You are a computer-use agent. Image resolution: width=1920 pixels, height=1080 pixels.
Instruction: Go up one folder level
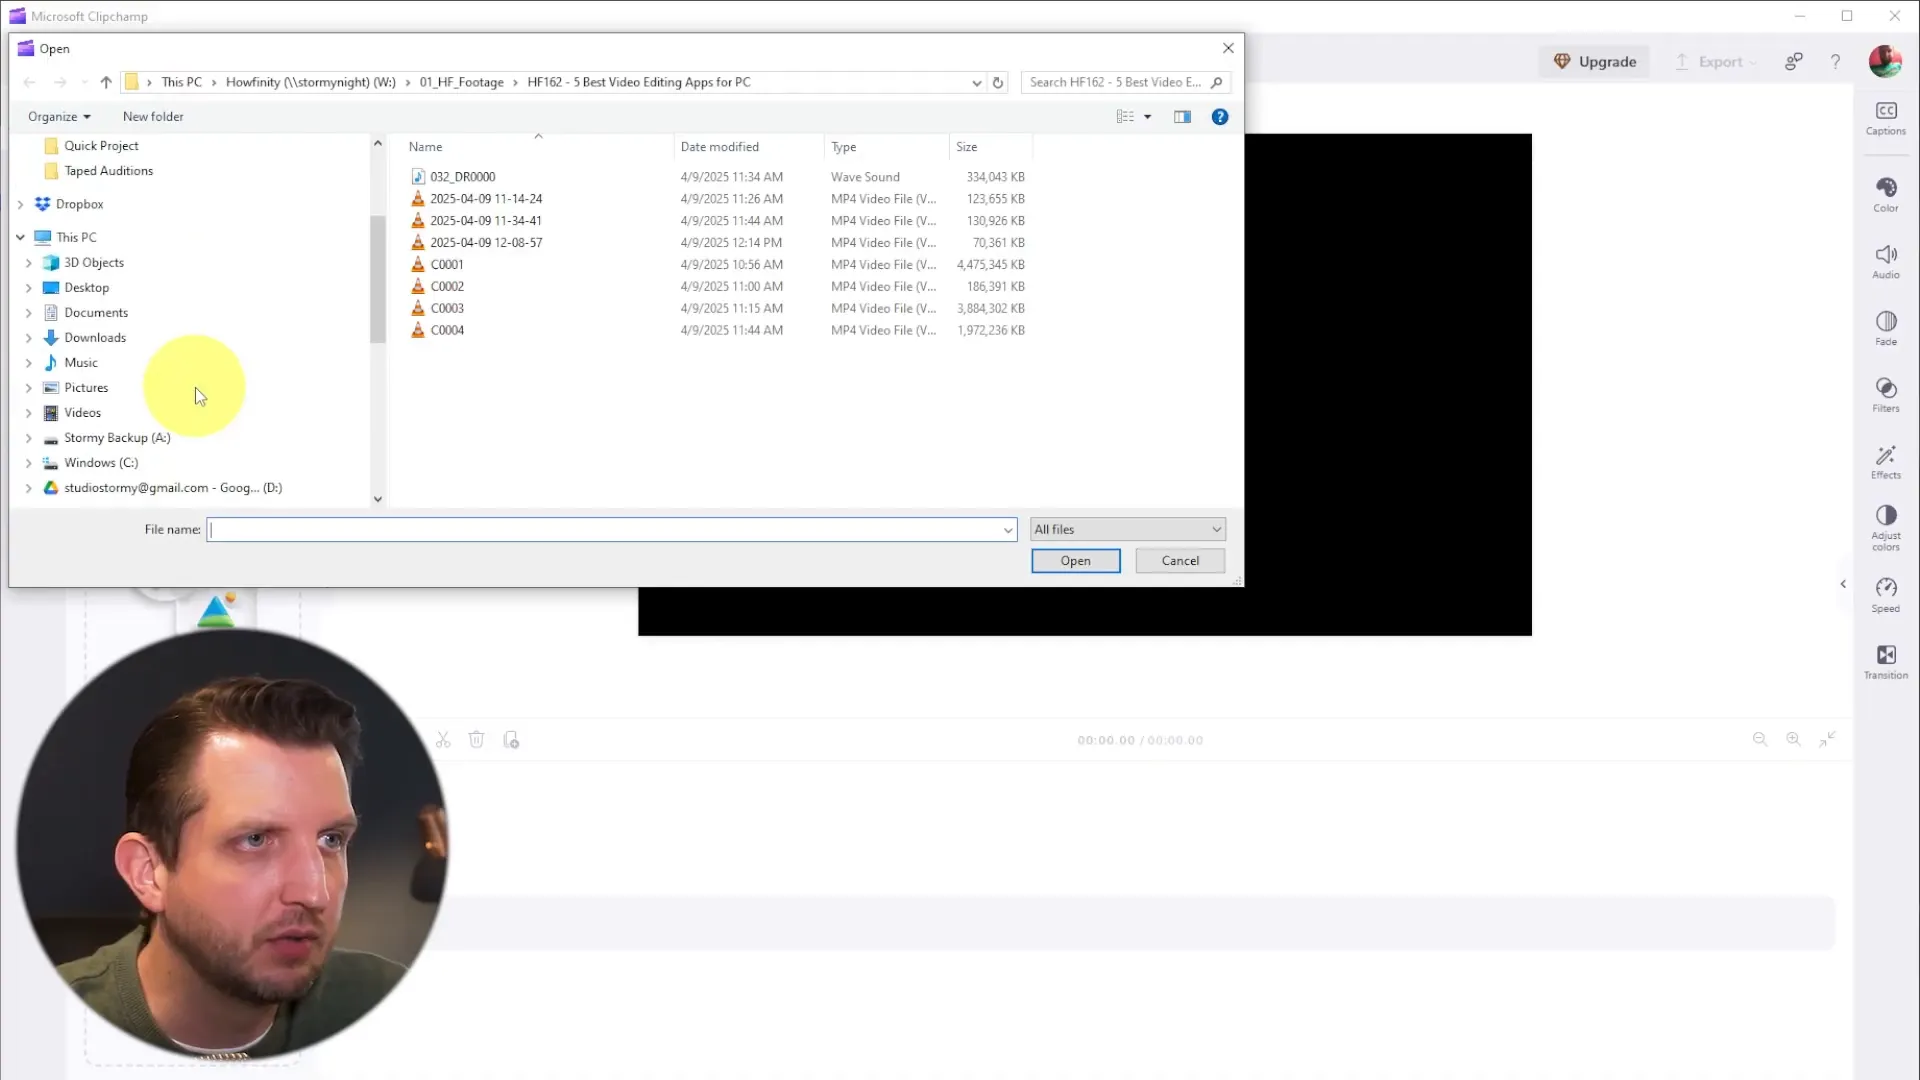106,83
